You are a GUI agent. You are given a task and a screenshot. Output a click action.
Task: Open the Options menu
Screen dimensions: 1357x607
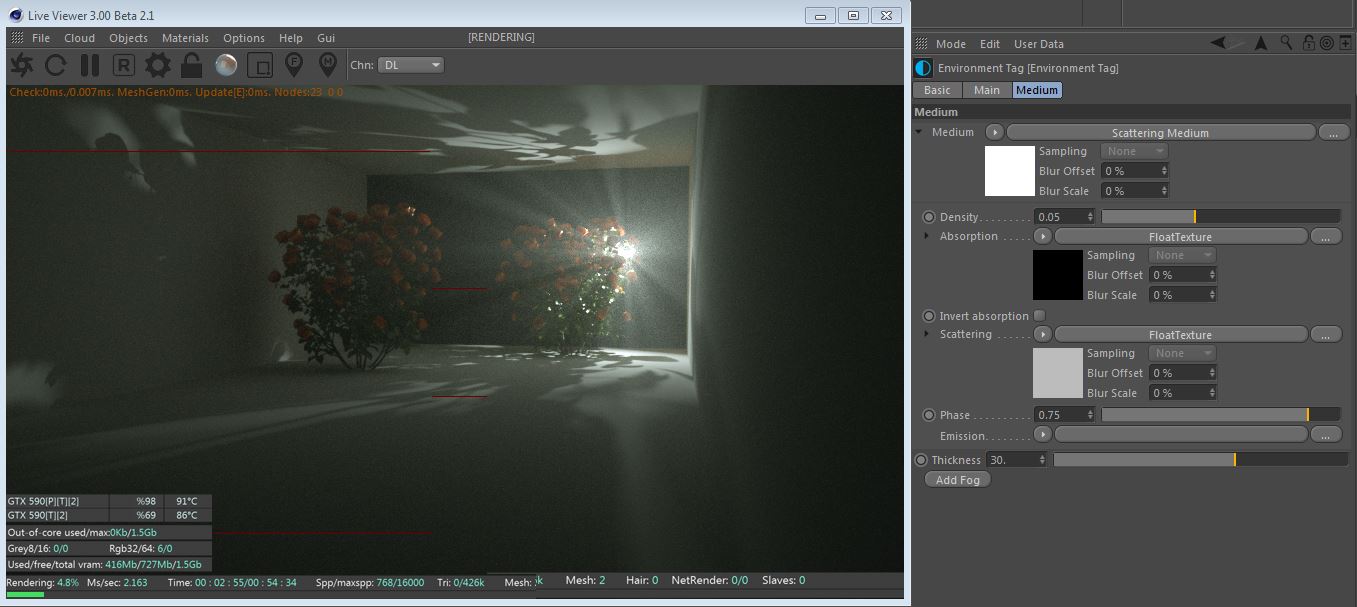[244, 38]
